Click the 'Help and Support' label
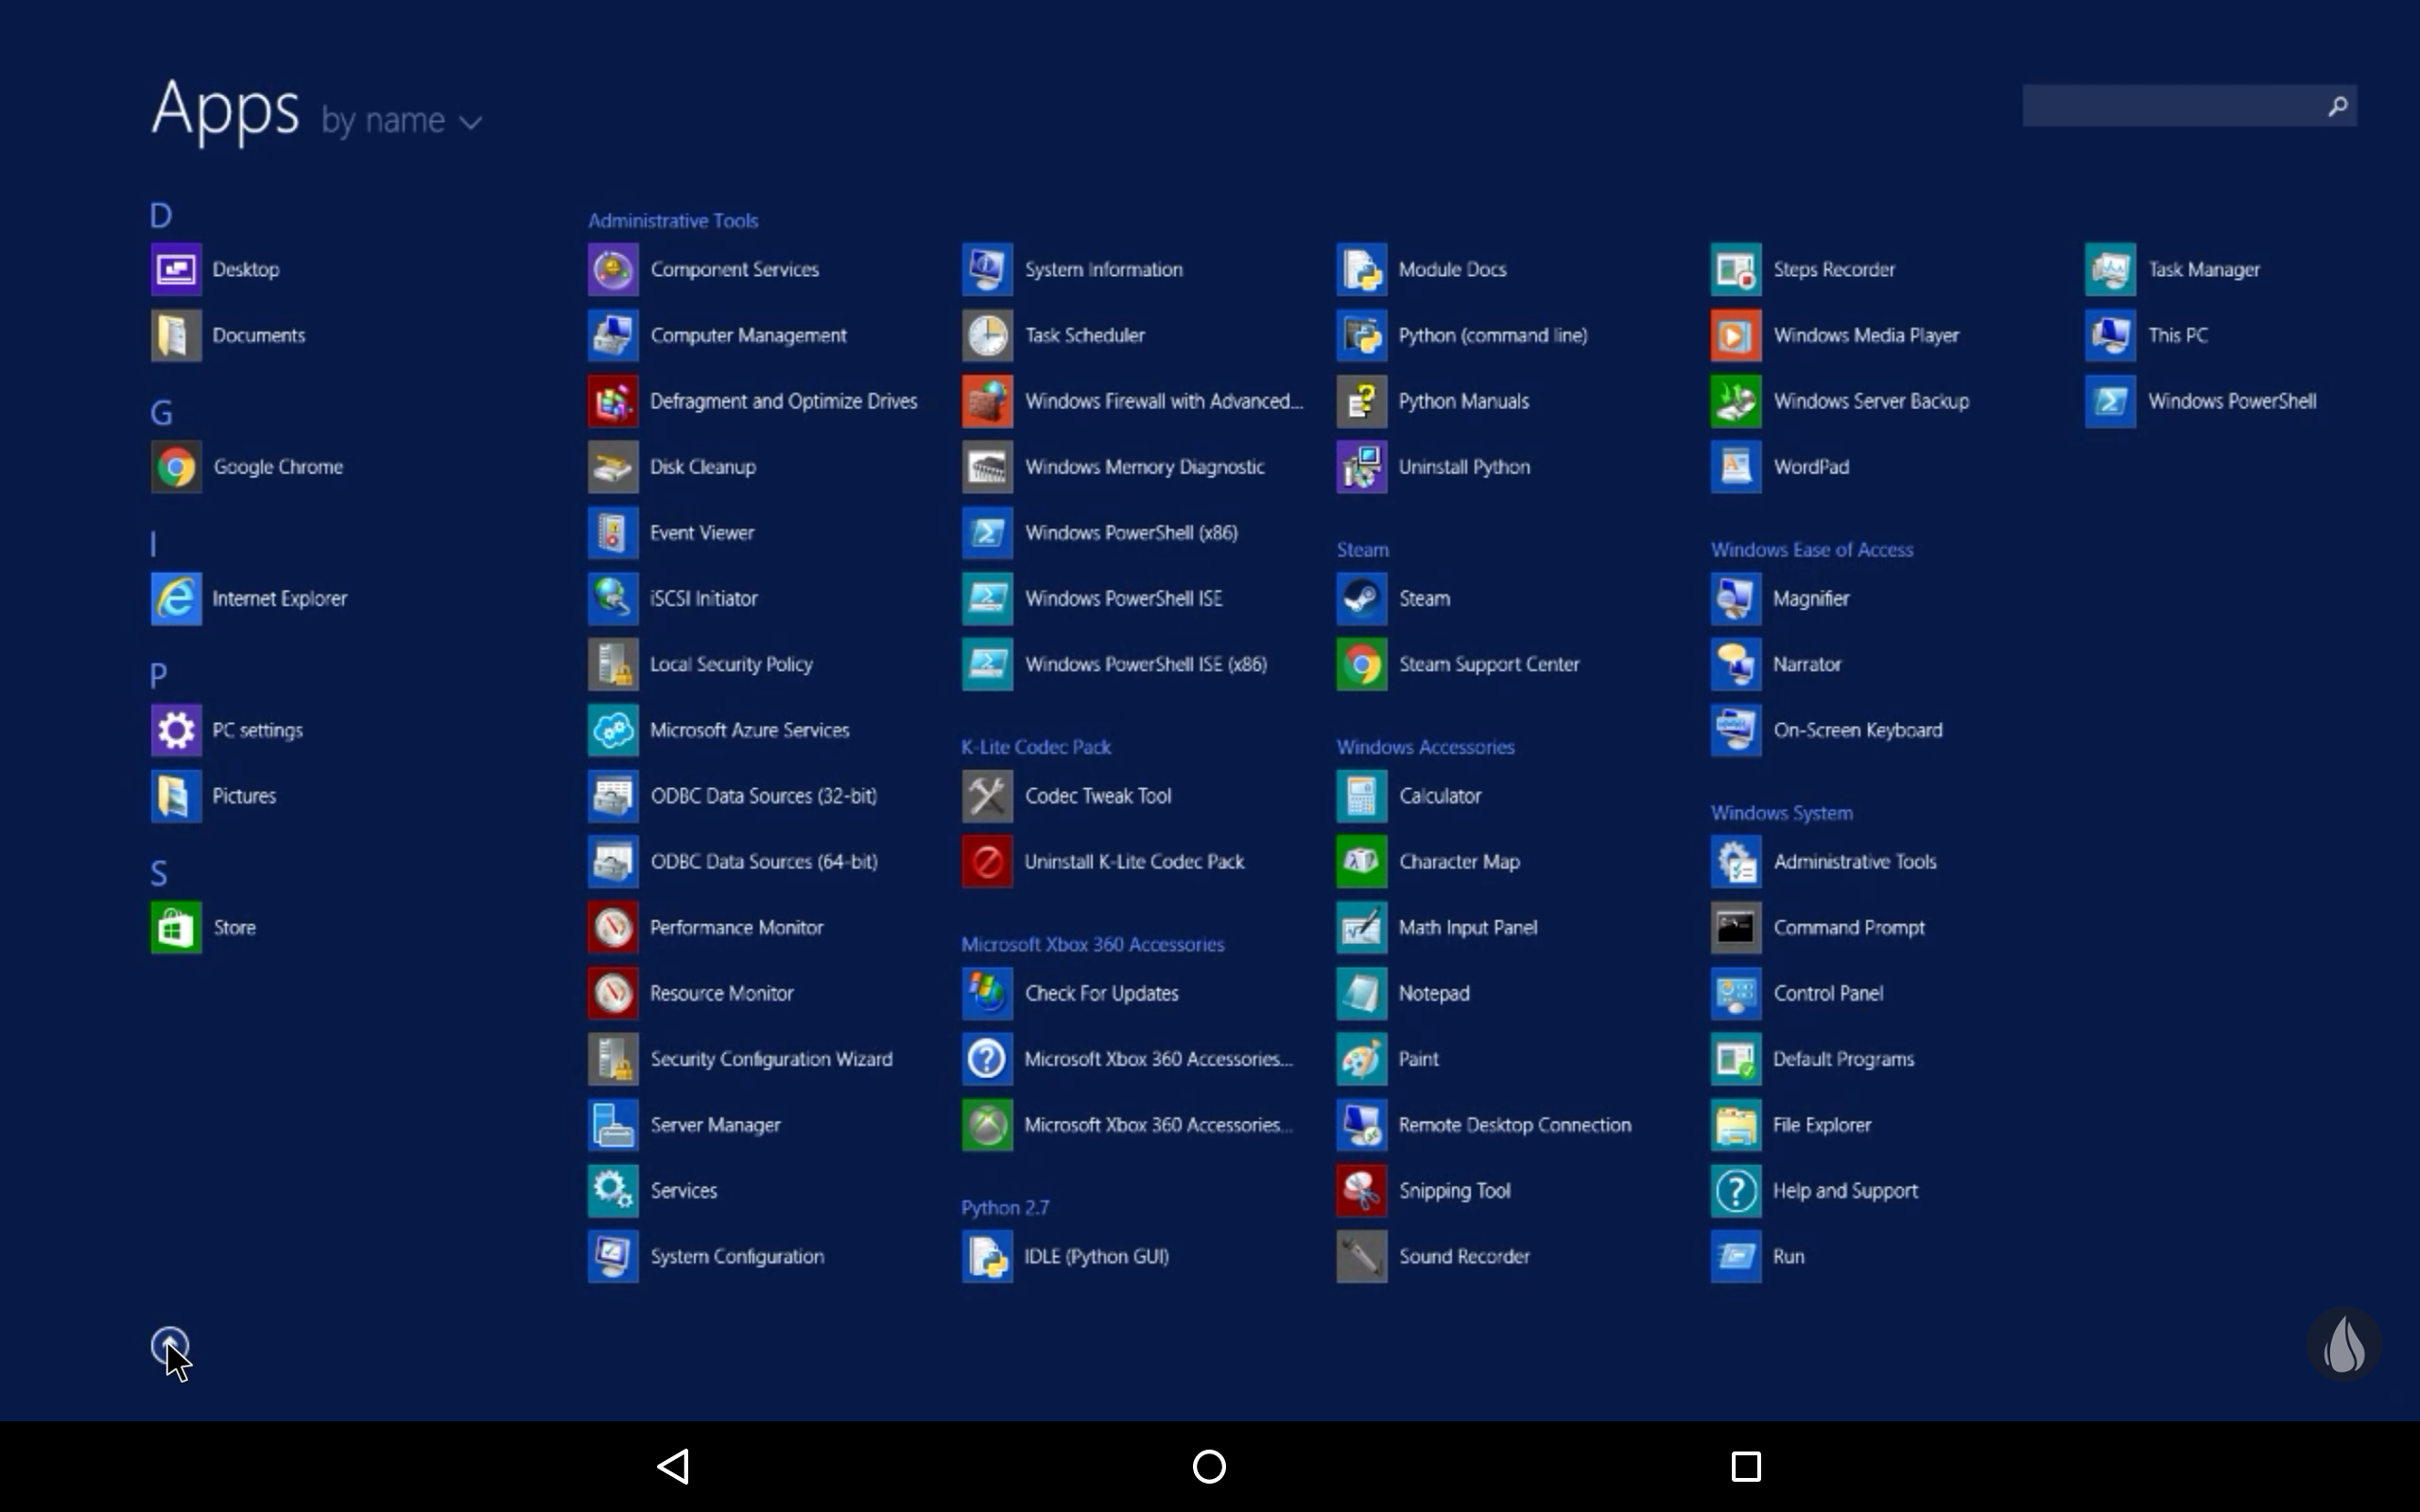Screen dimensions: 2420x1512 point(1845,1191)
